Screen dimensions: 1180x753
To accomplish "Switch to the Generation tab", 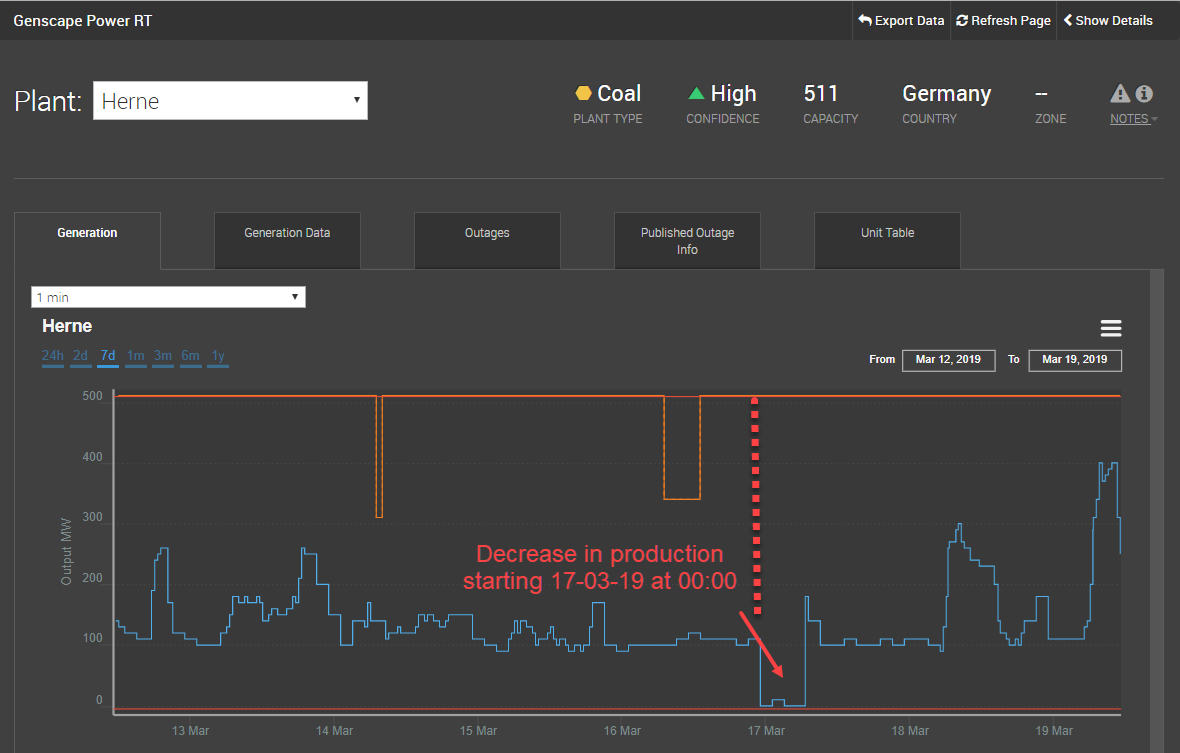I will [x=87, y=240].
